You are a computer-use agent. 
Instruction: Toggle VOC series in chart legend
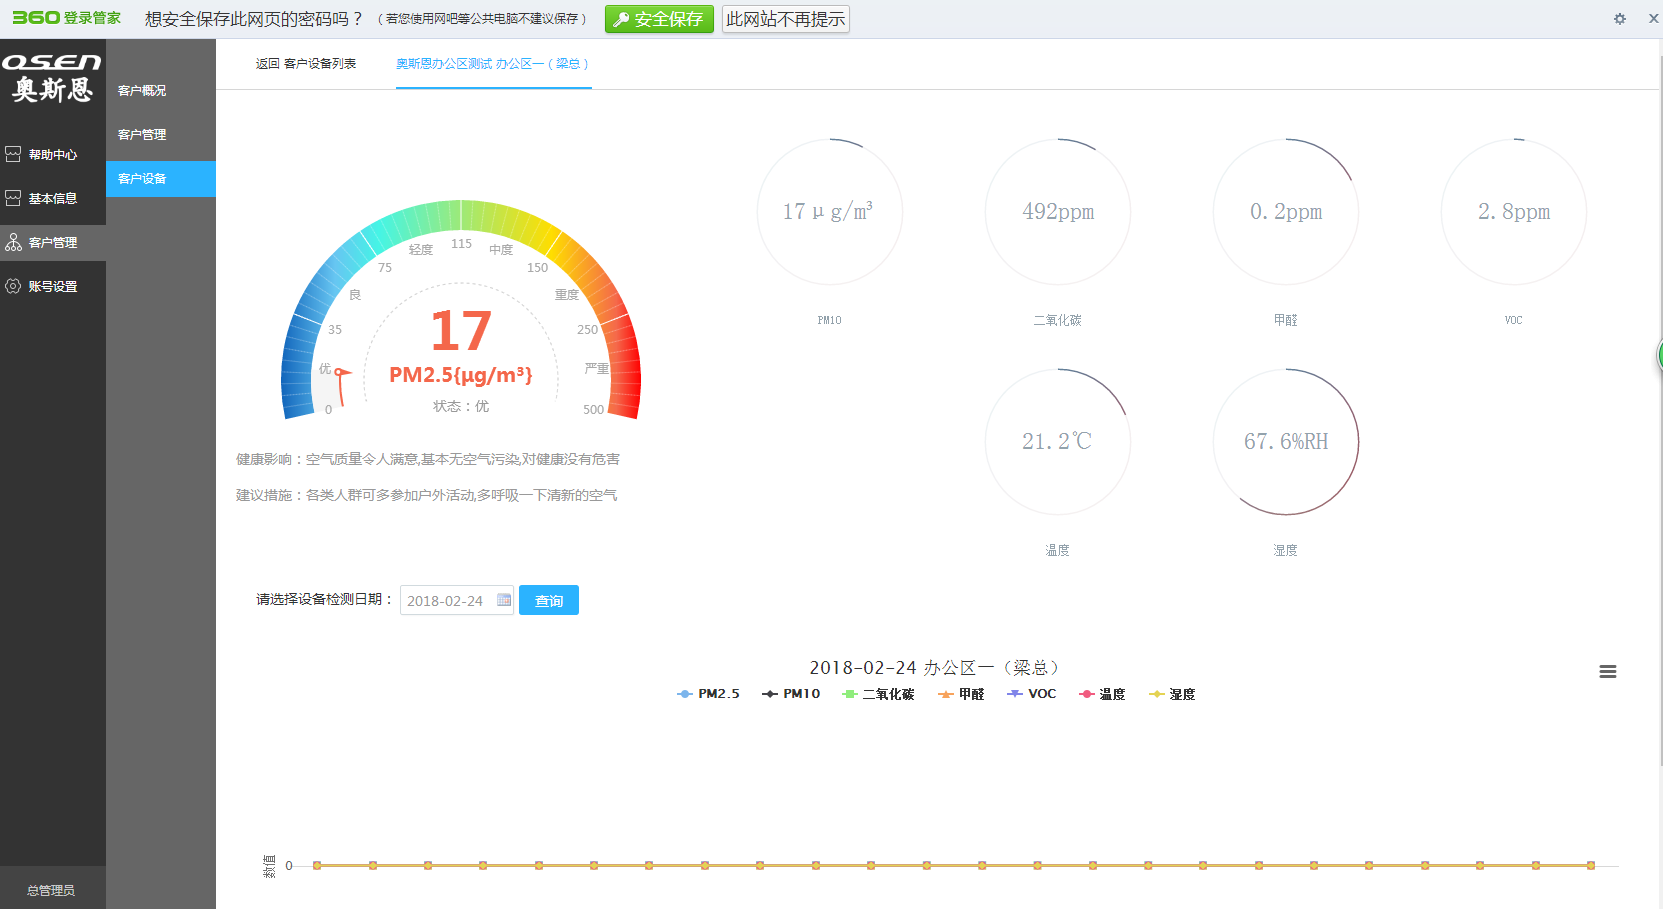[1031, 694]
